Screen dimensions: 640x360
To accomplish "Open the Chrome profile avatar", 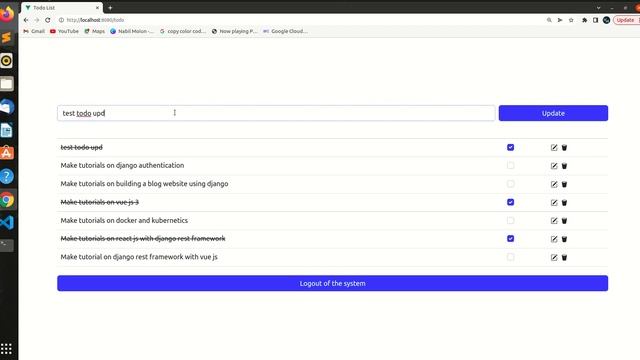I will (607, 20).
